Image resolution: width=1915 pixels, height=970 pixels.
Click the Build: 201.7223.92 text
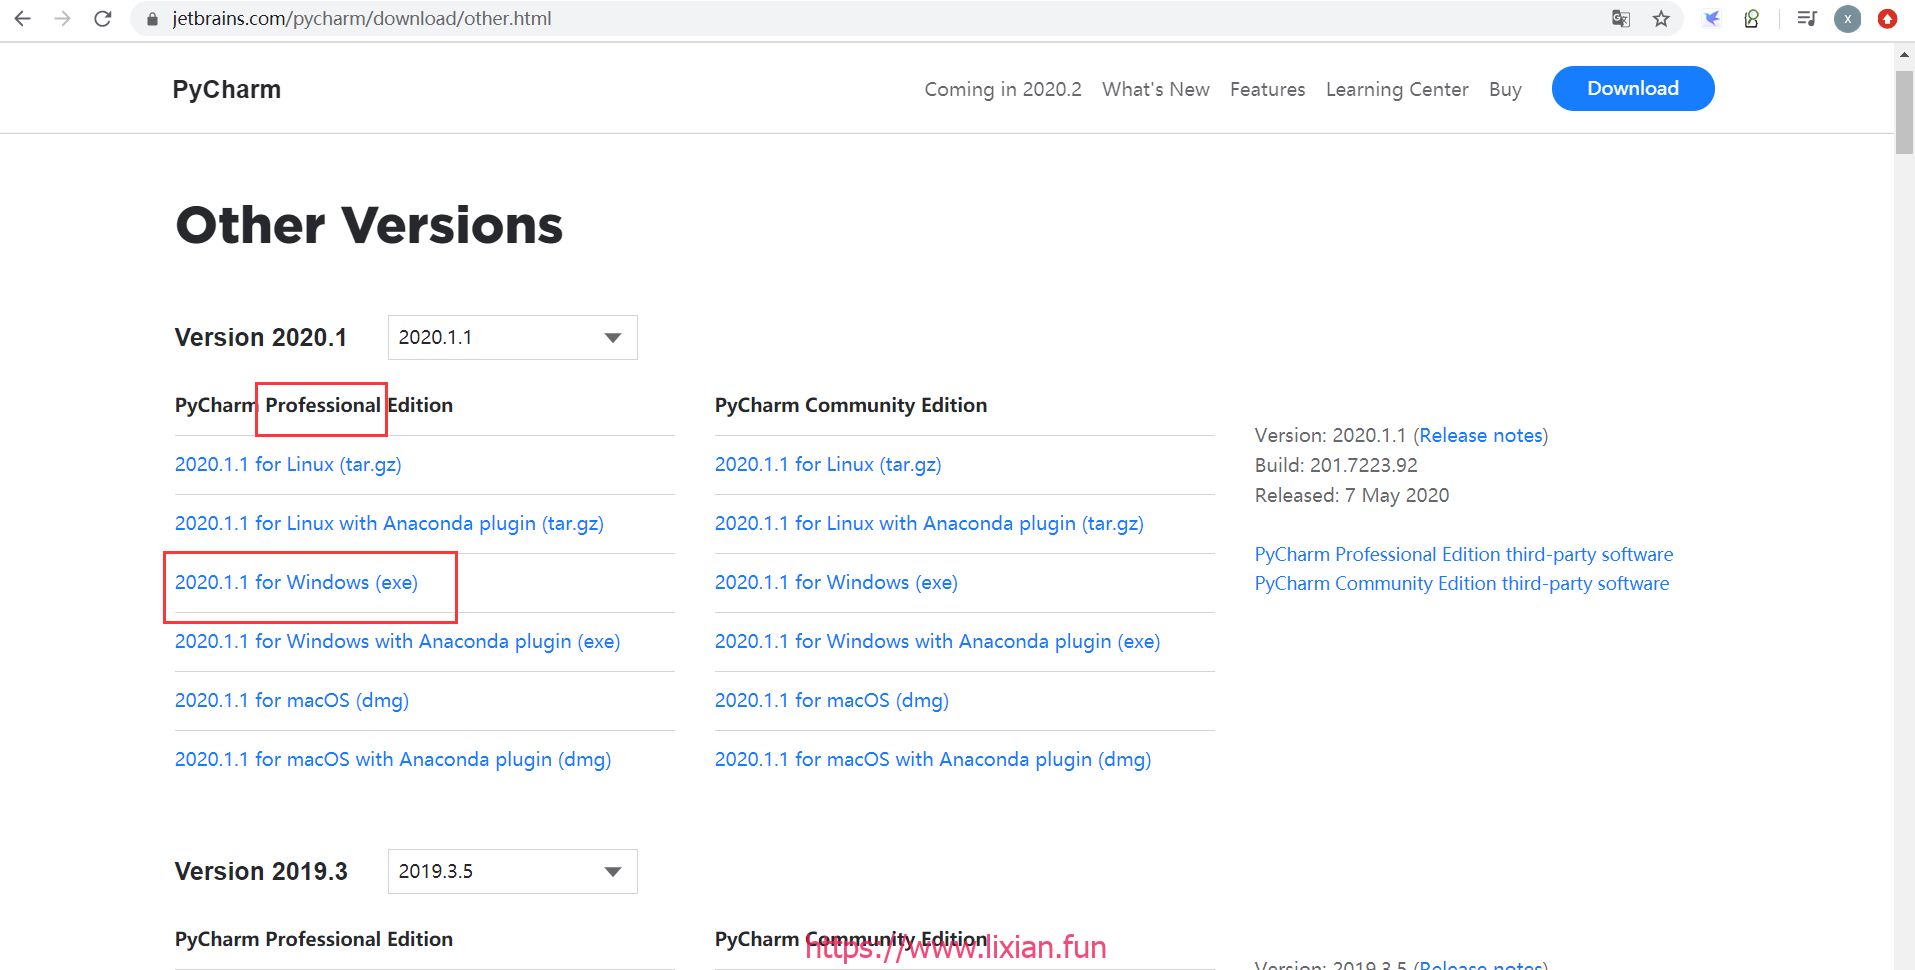click(1336, 465)
